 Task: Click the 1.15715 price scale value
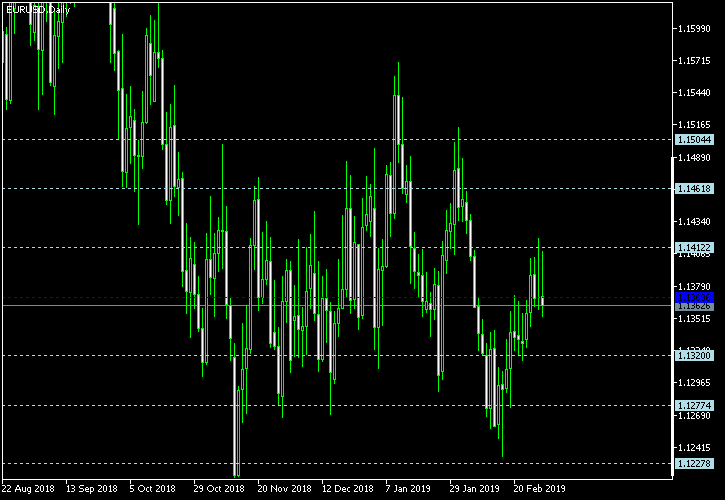694,61
